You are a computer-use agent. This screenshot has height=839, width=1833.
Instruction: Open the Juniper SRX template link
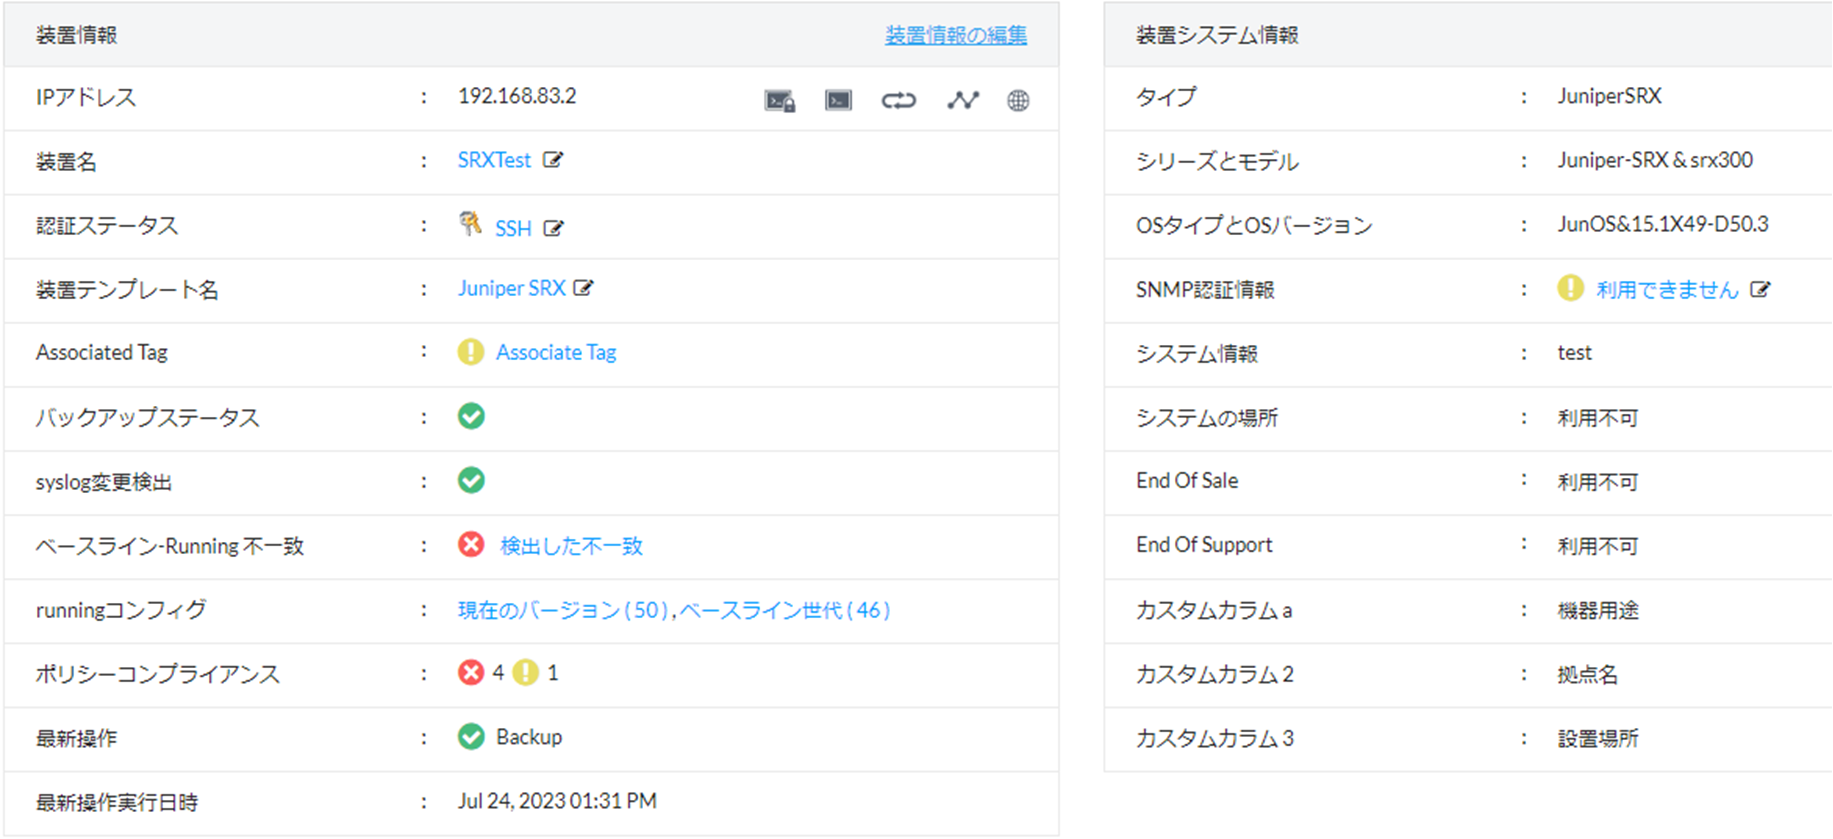coord(511,288)
